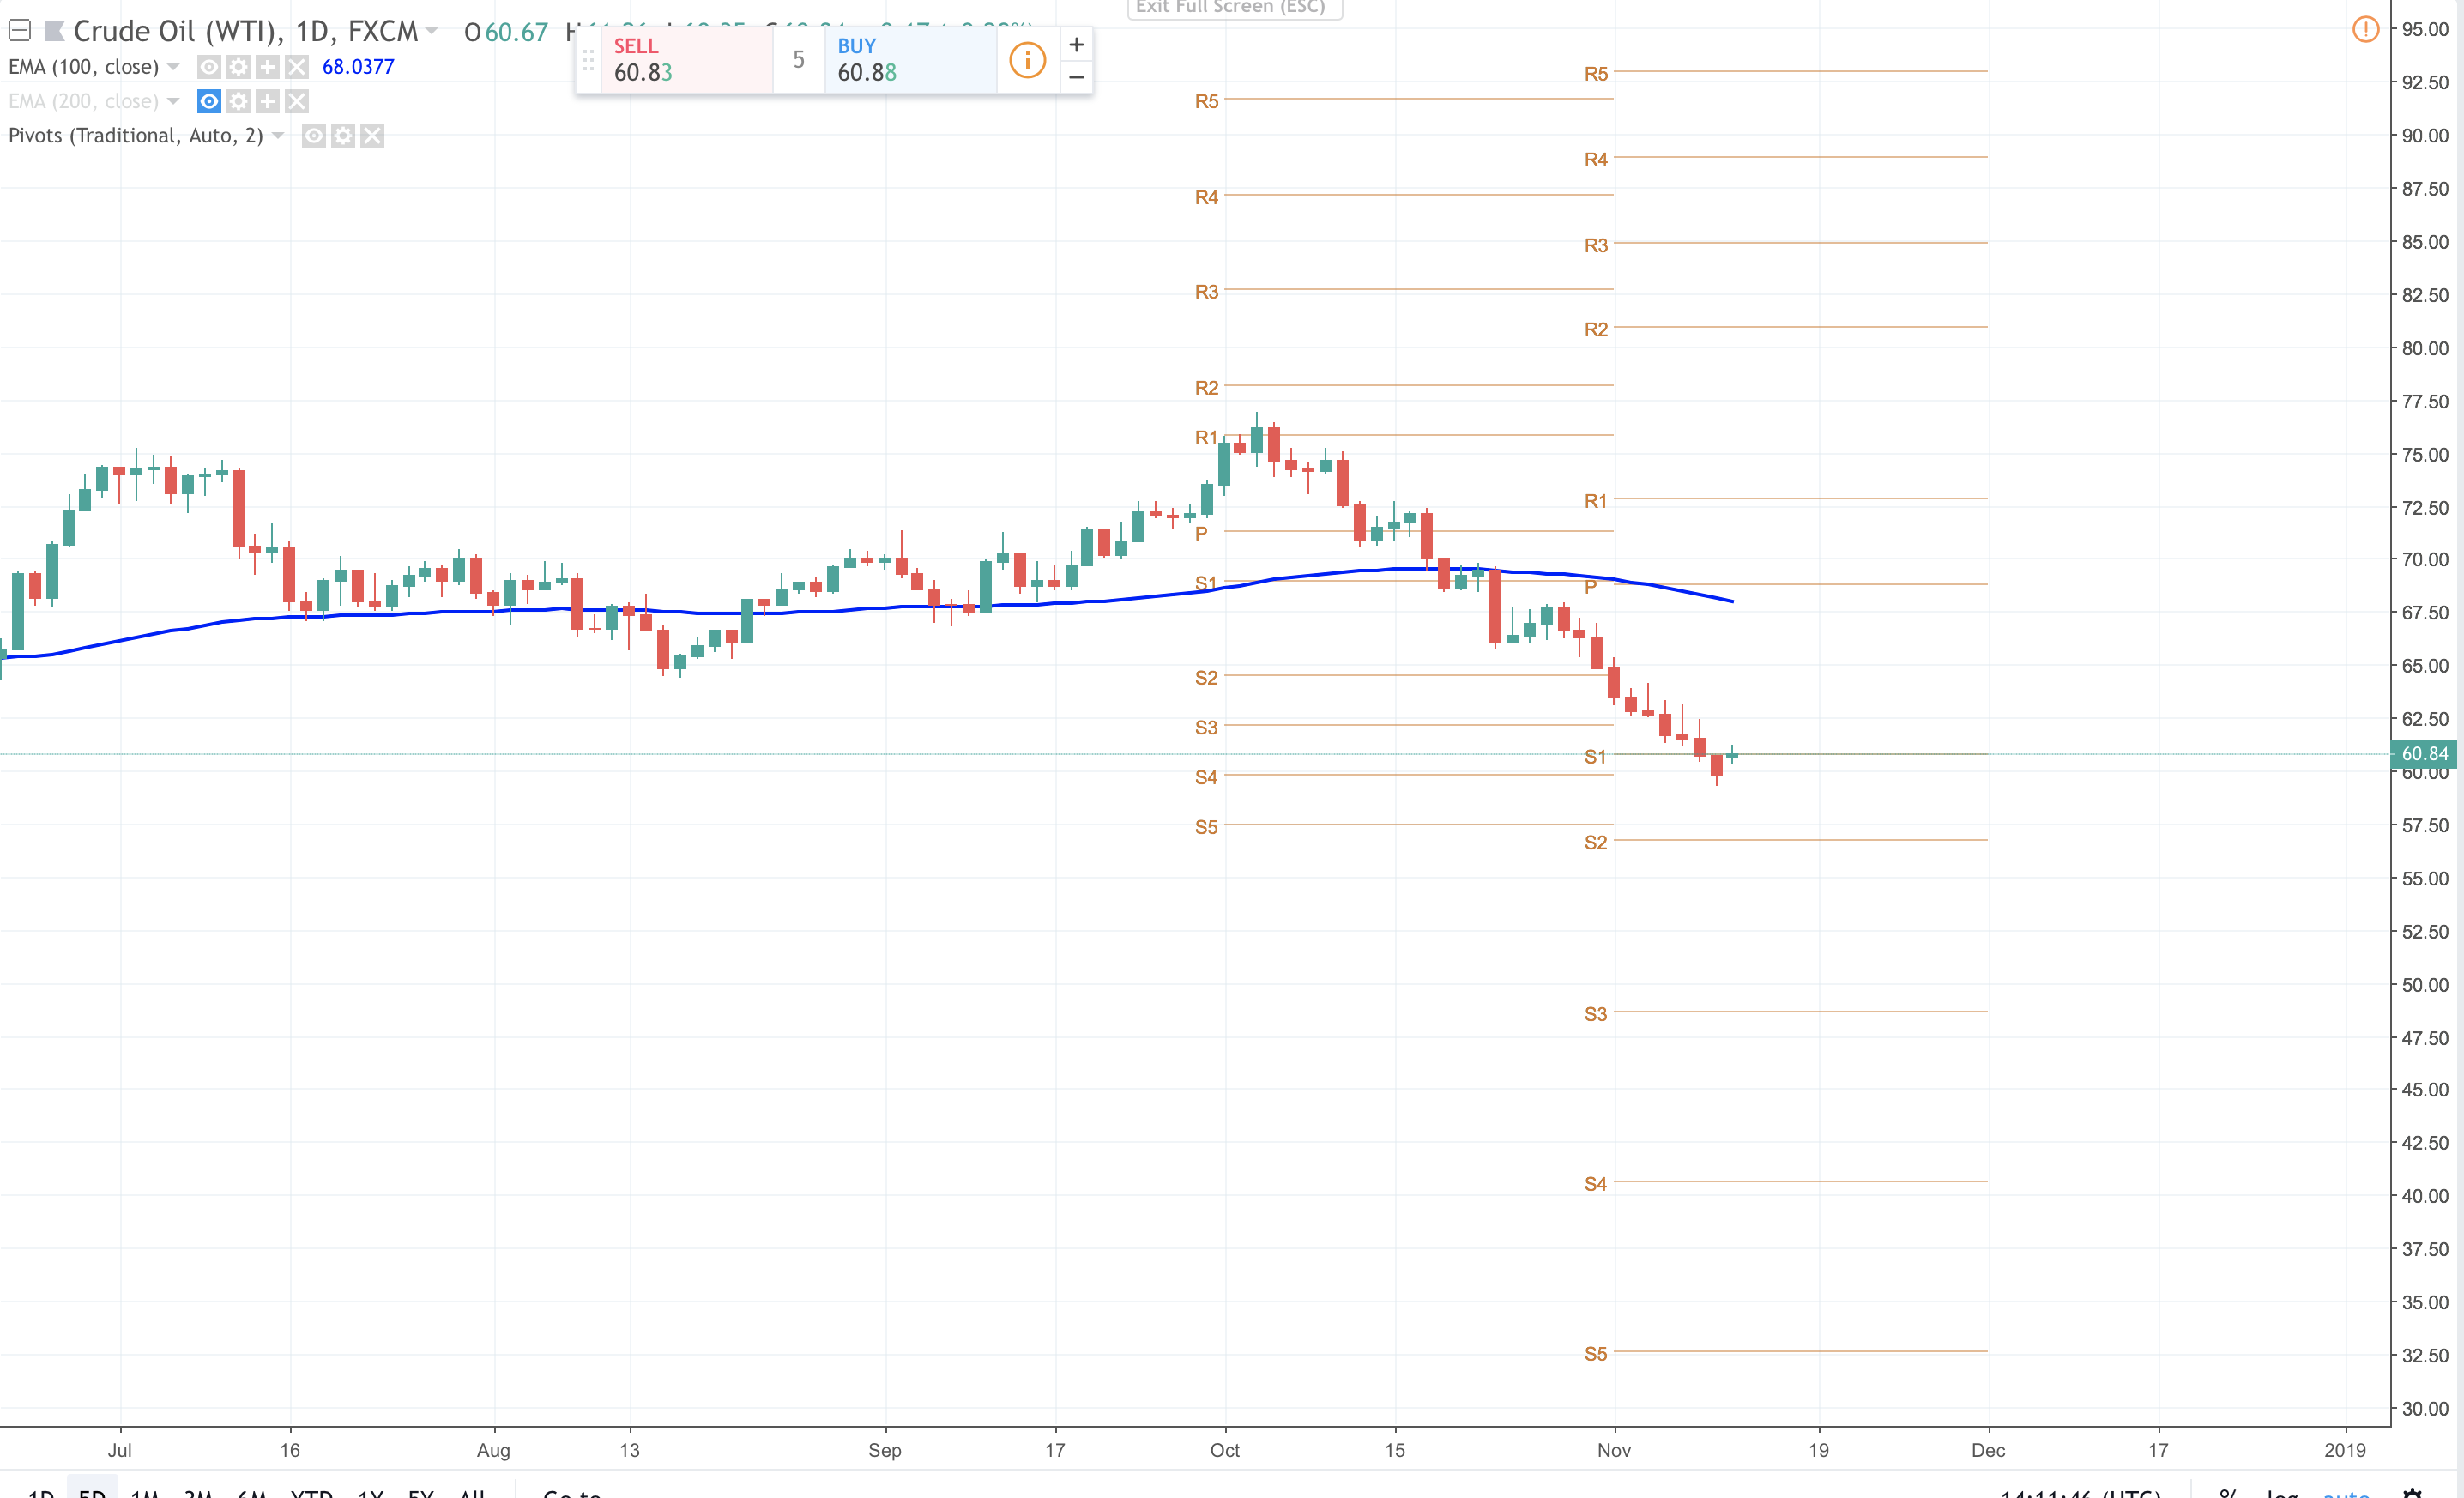Click the 95.00 label on price axis
This screenshot has height=1498, width=2464.
click(2425, 29)
